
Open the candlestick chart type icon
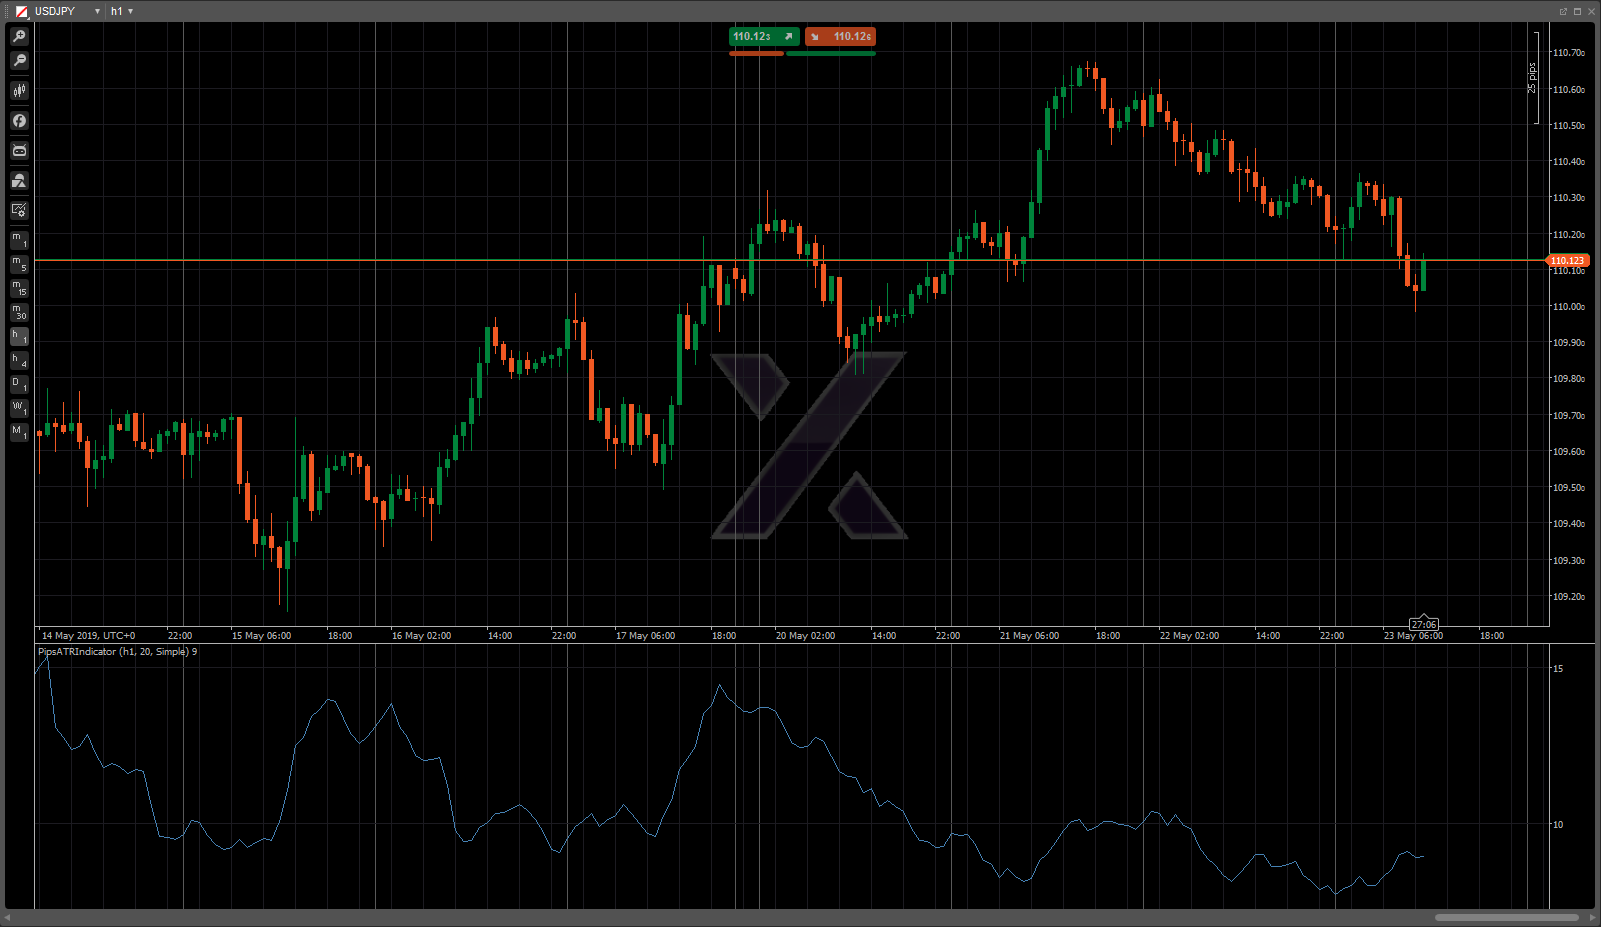pos(19,91)
